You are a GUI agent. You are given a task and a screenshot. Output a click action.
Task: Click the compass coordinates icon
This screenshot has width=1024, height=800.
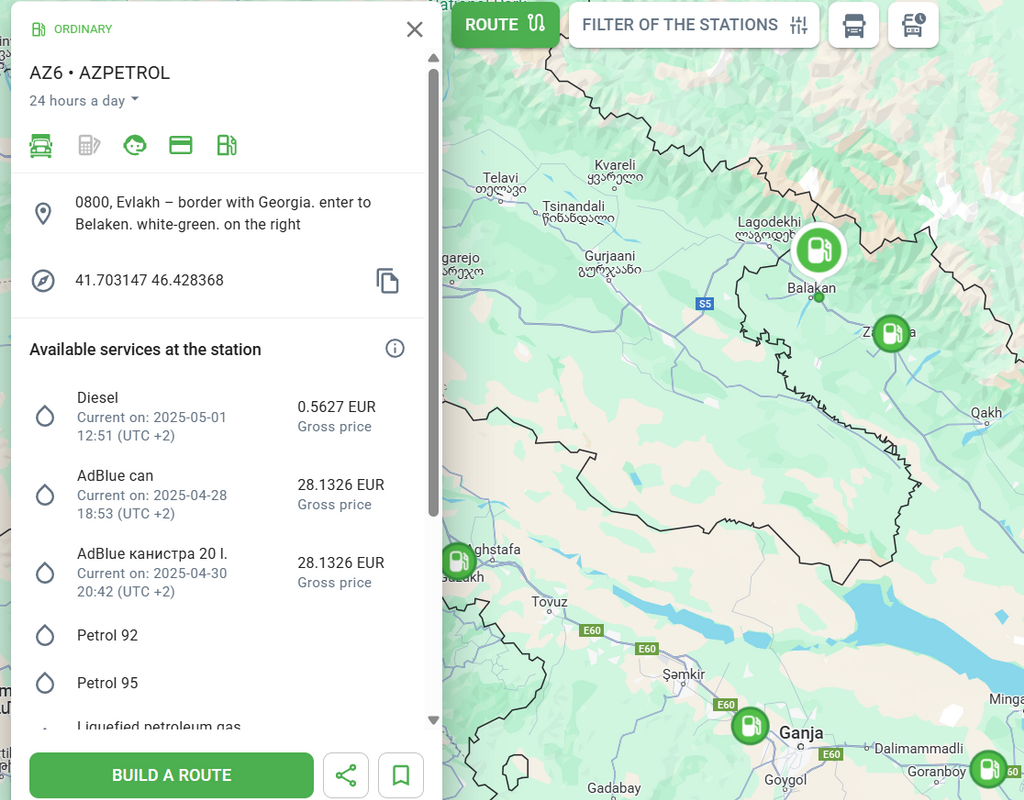[43, 281]
